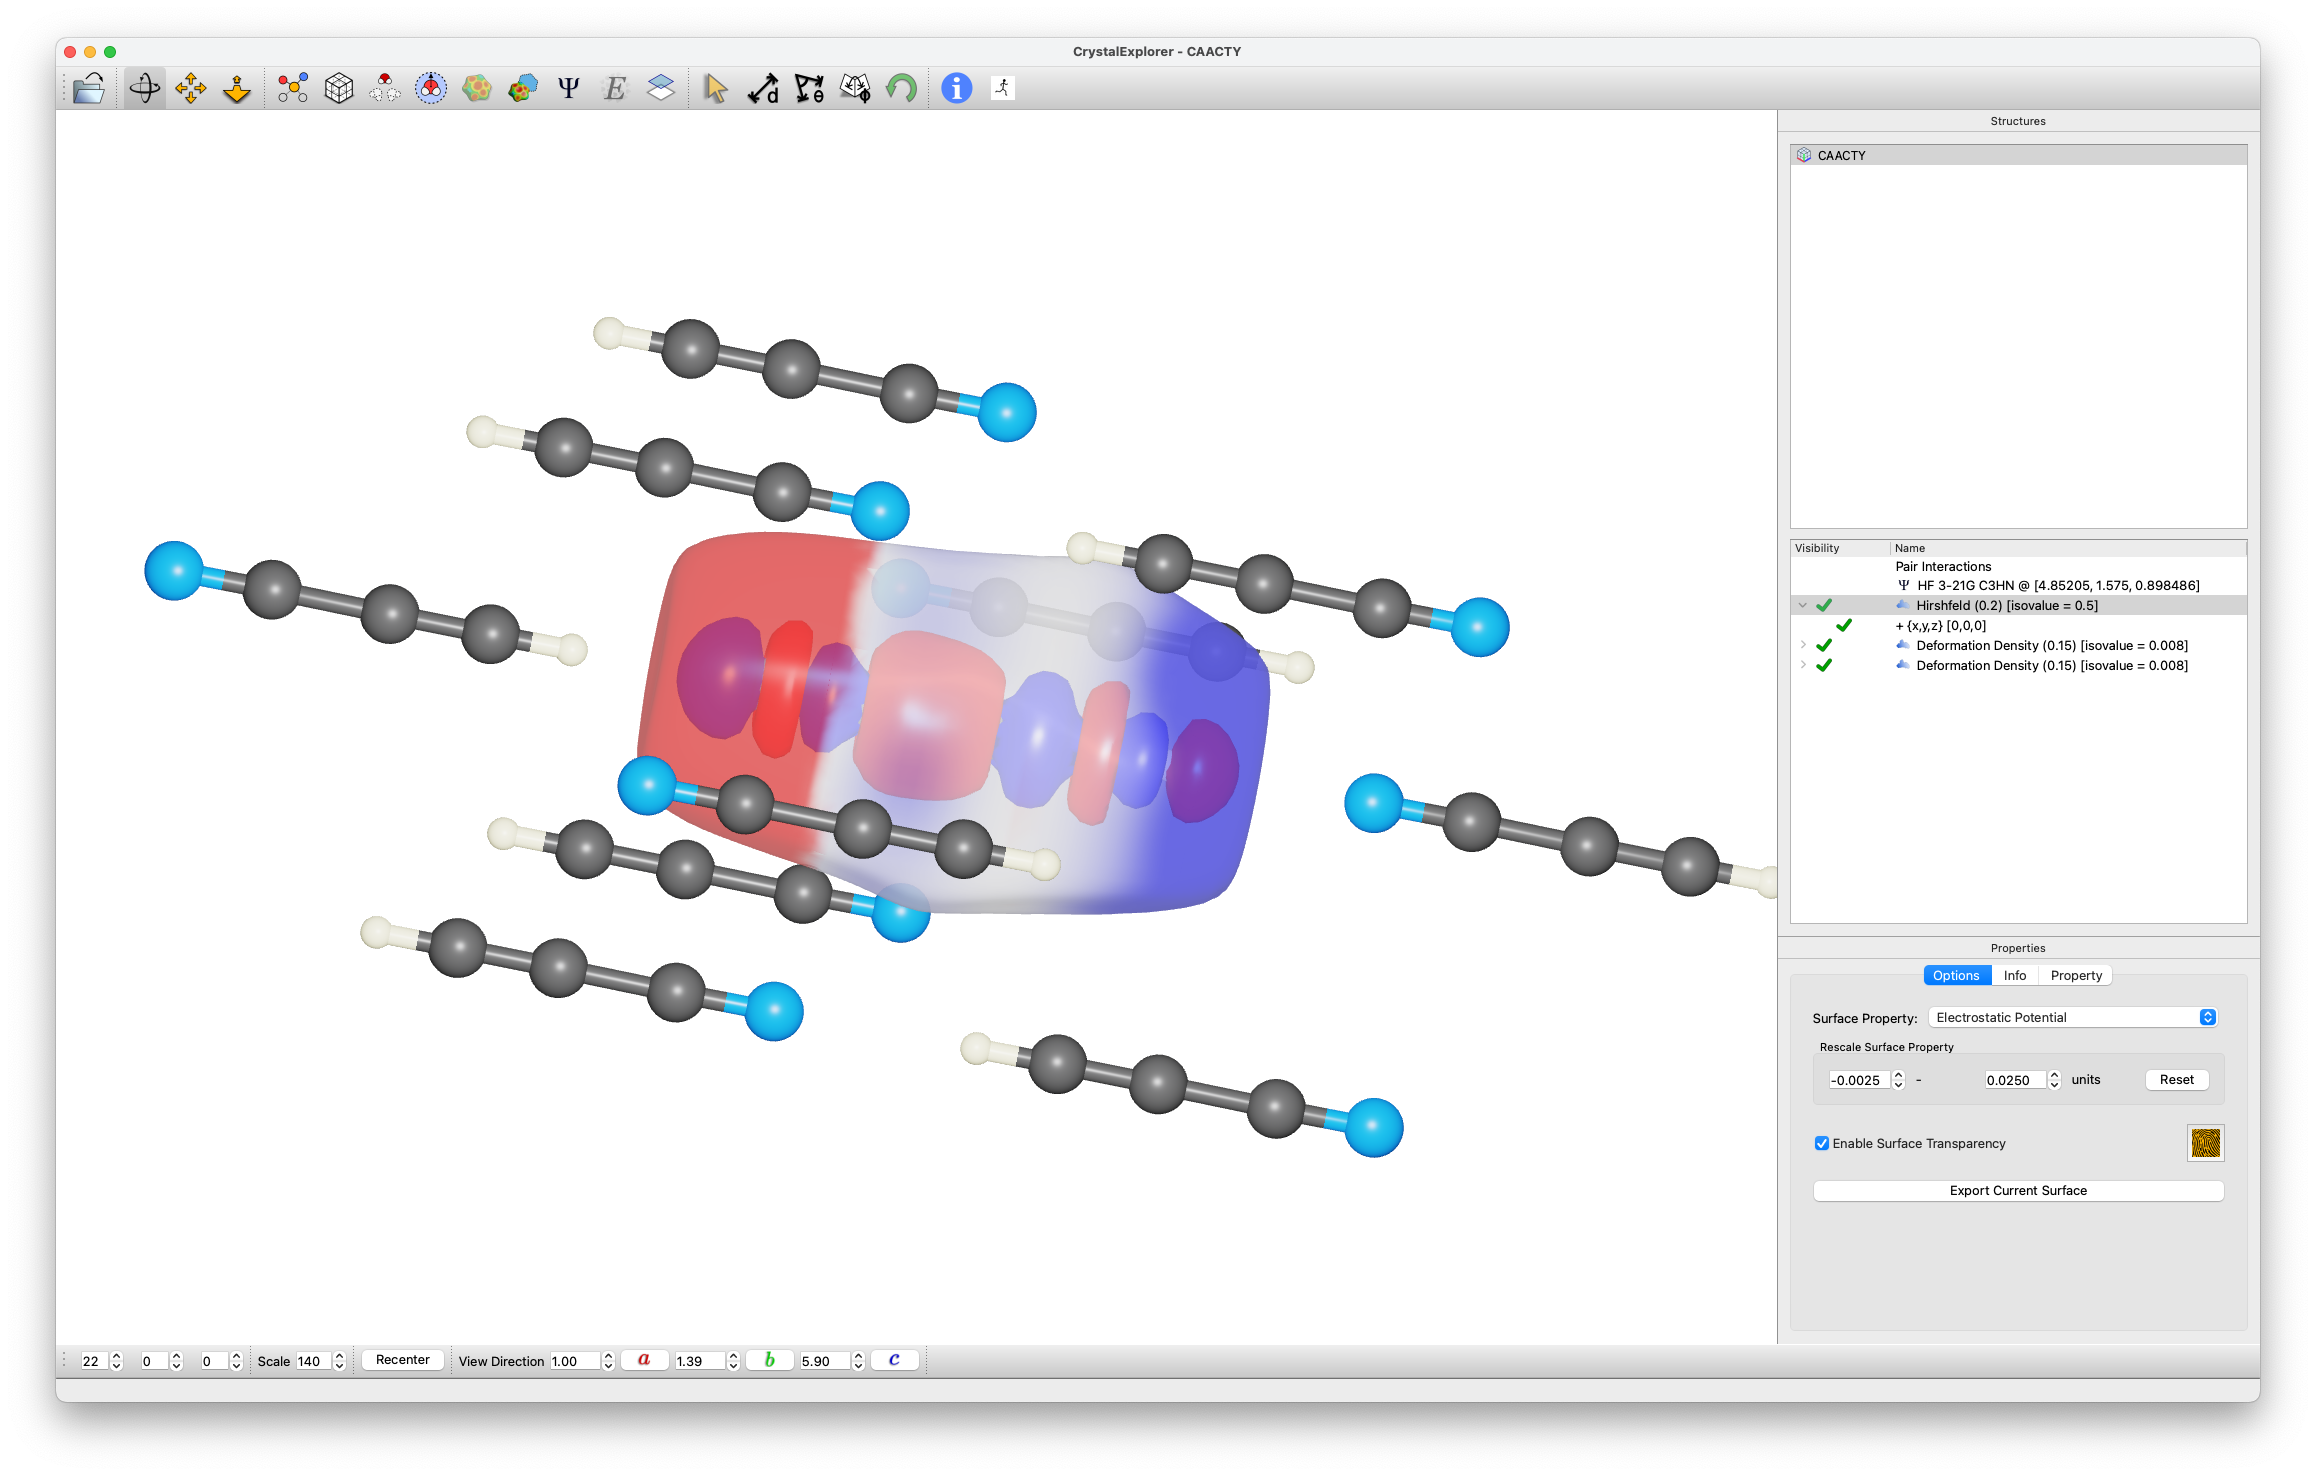Select the measure distance tool

coord(763,89)
